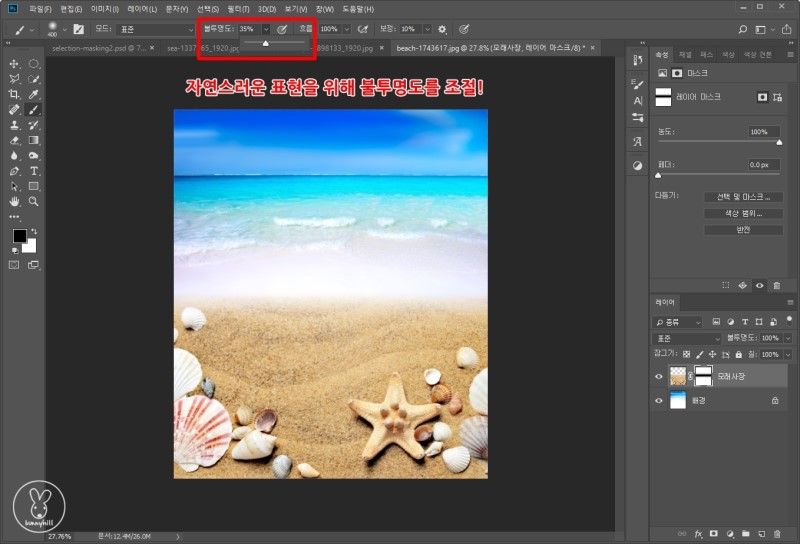Select the Horizontal Type tool
The height and width of the screenshot is (544, 800).
coord(34,171)
